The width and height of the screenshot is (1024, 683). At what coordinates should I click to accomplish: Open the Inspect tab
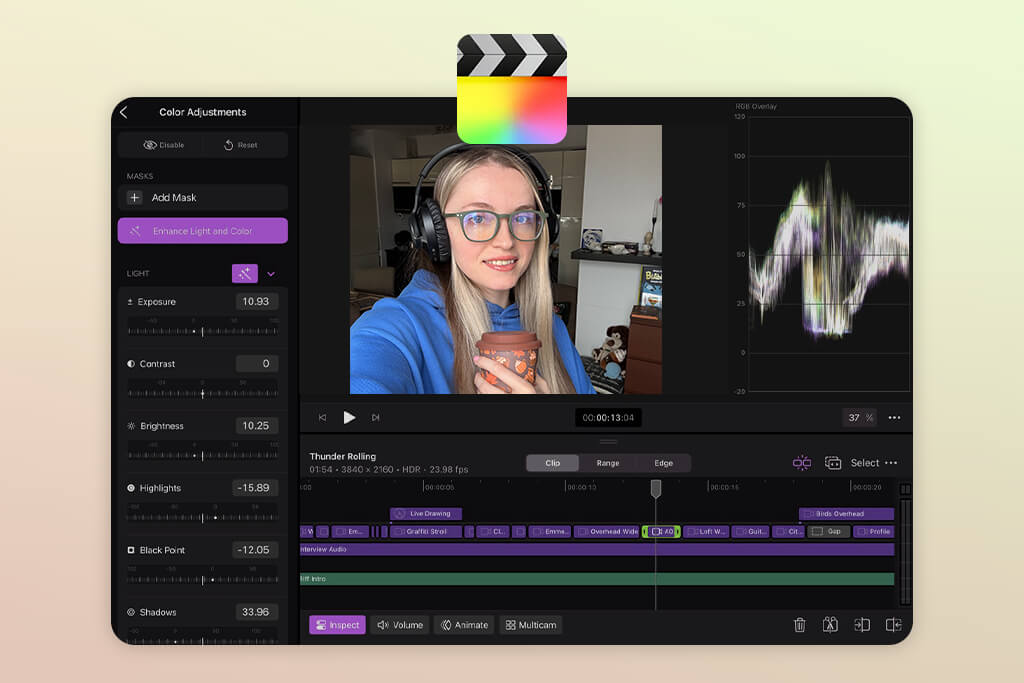[337, 625]
